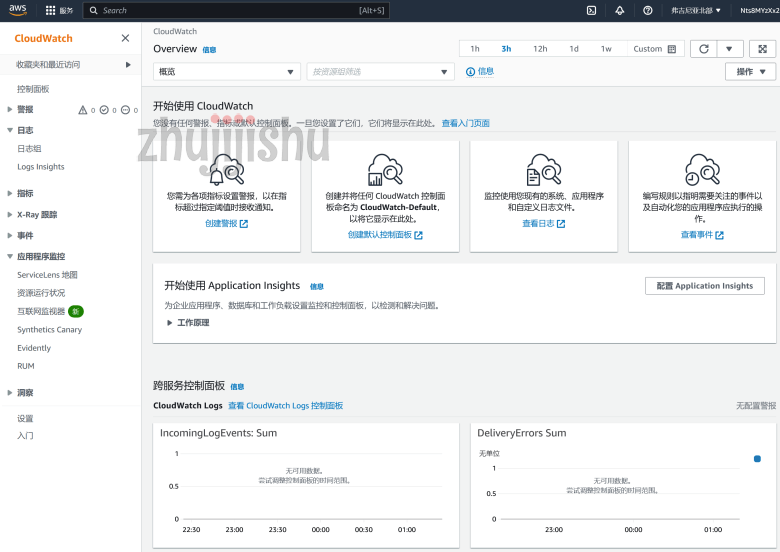
Task: Click the in-alarm triangle status icon
Action: [x=83, y=110]
